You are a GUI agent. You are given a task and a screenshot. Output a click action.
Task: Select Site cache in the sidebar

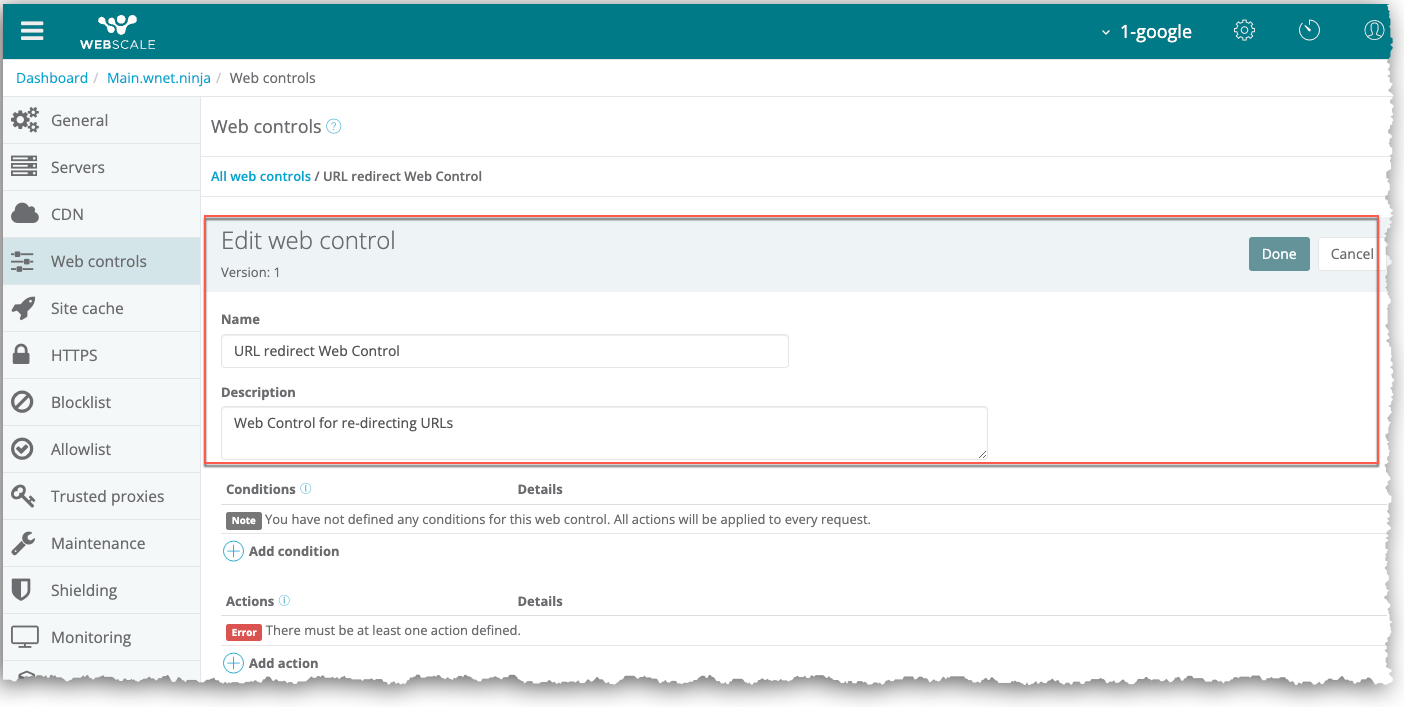coord(87,308)
